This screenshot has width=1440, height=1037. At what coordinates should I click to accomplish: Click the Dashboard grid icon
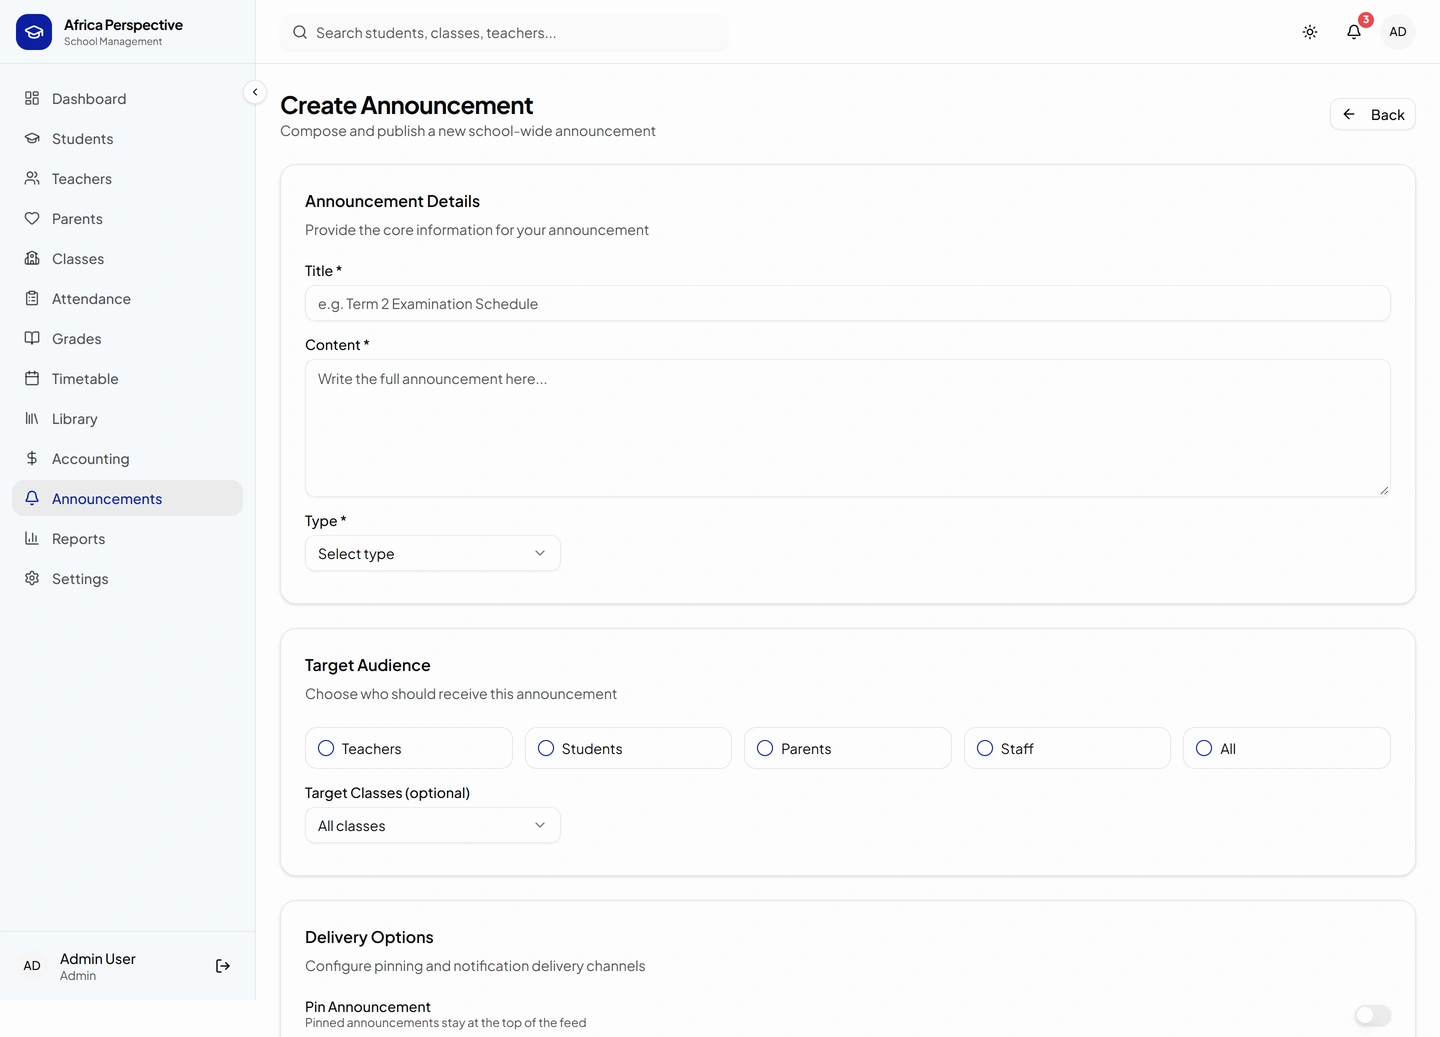tap(32, 98)
